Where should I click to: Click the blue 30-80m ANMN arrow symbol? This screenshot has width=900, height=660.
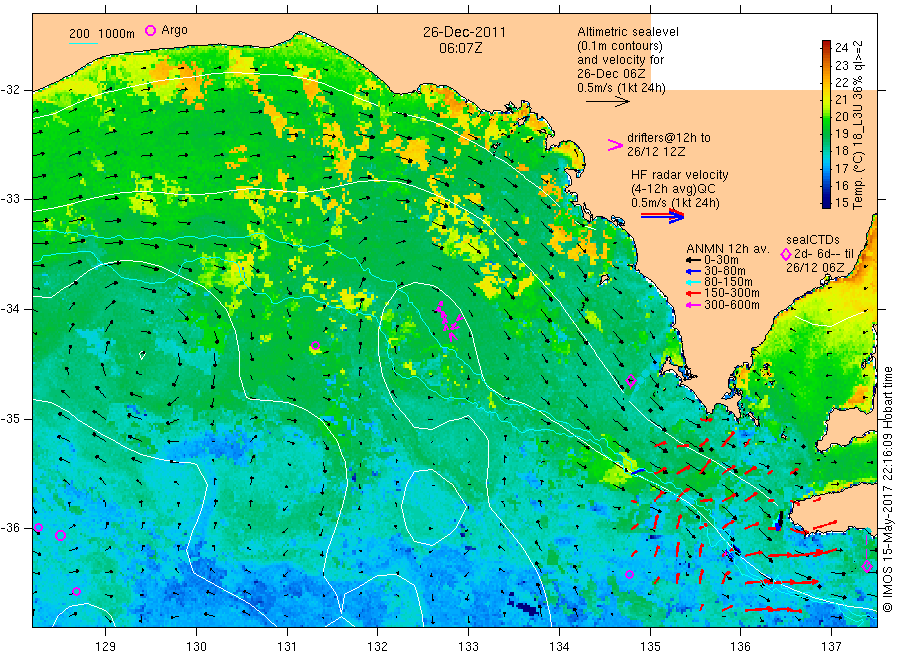click(x=693, y=271)
